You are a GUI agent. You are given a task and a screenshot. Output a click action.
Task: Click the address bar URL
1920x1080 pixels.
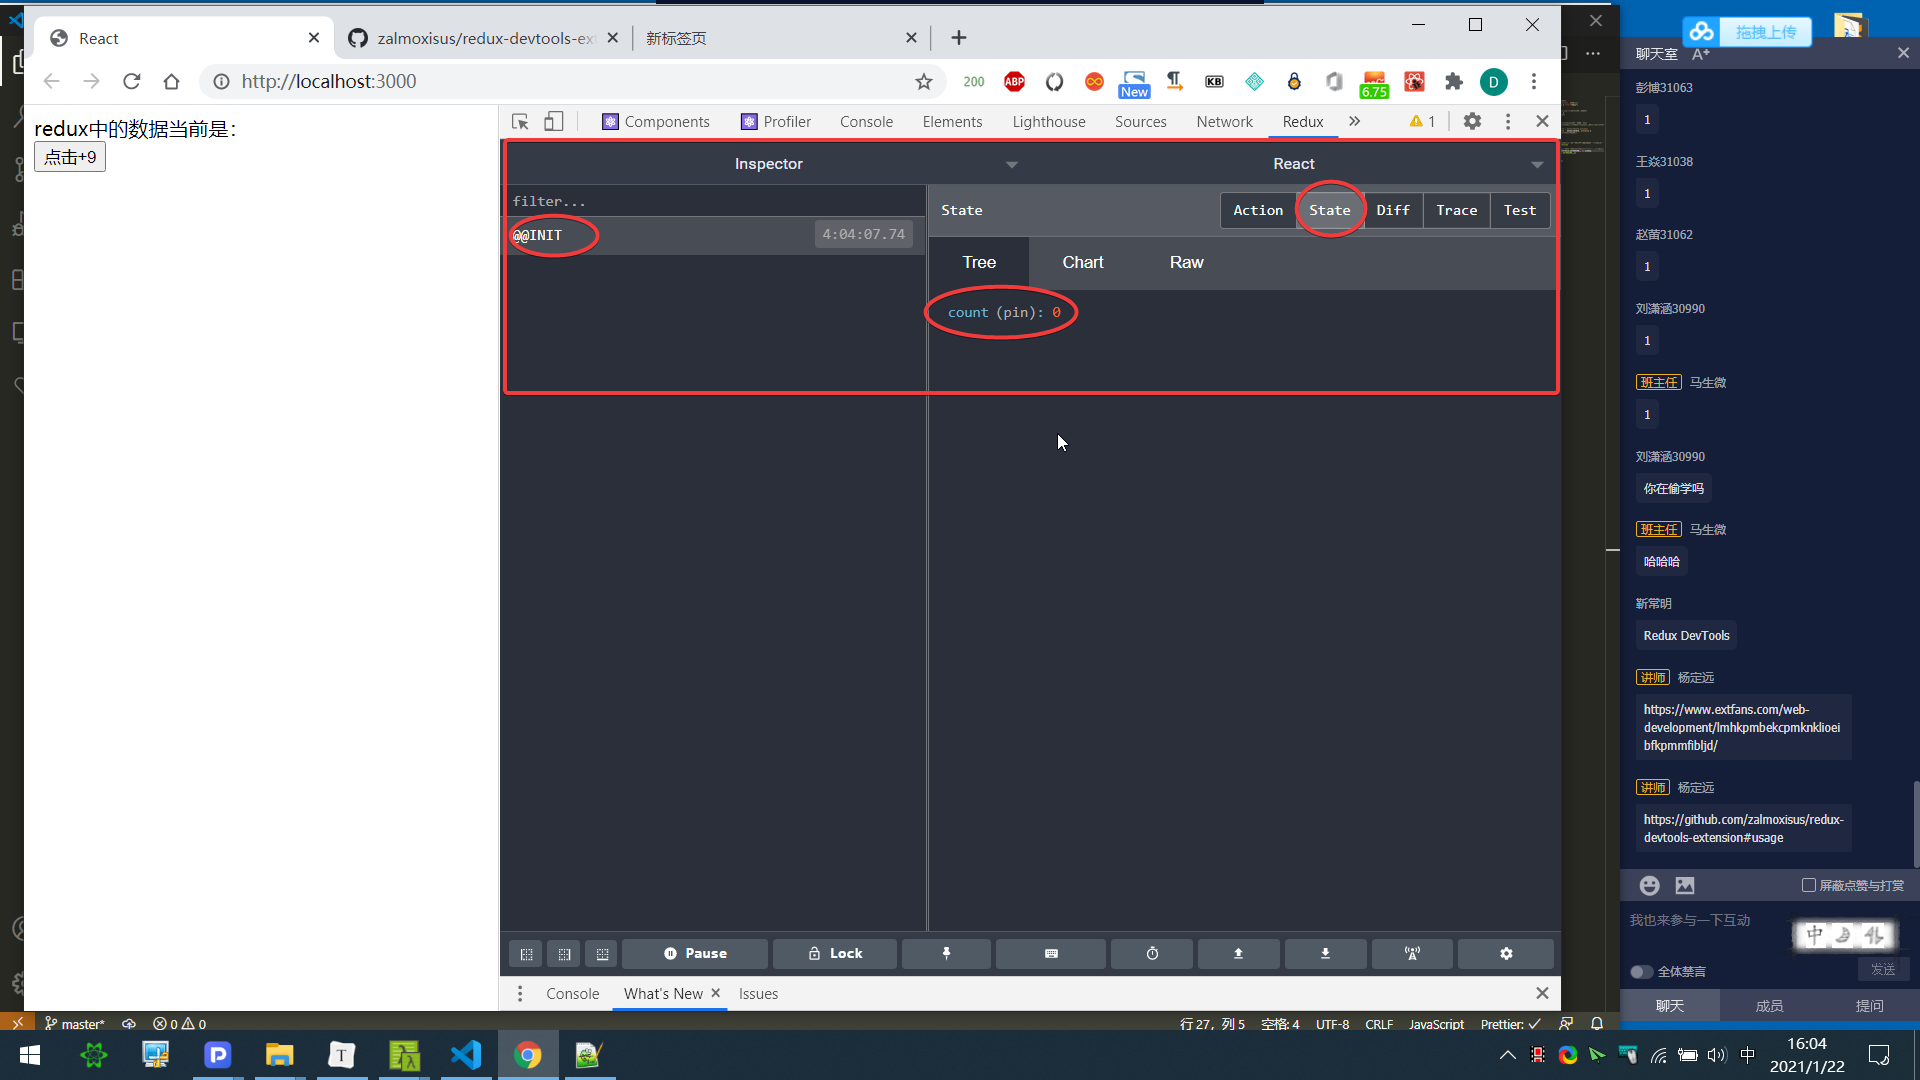click(329, 81)
